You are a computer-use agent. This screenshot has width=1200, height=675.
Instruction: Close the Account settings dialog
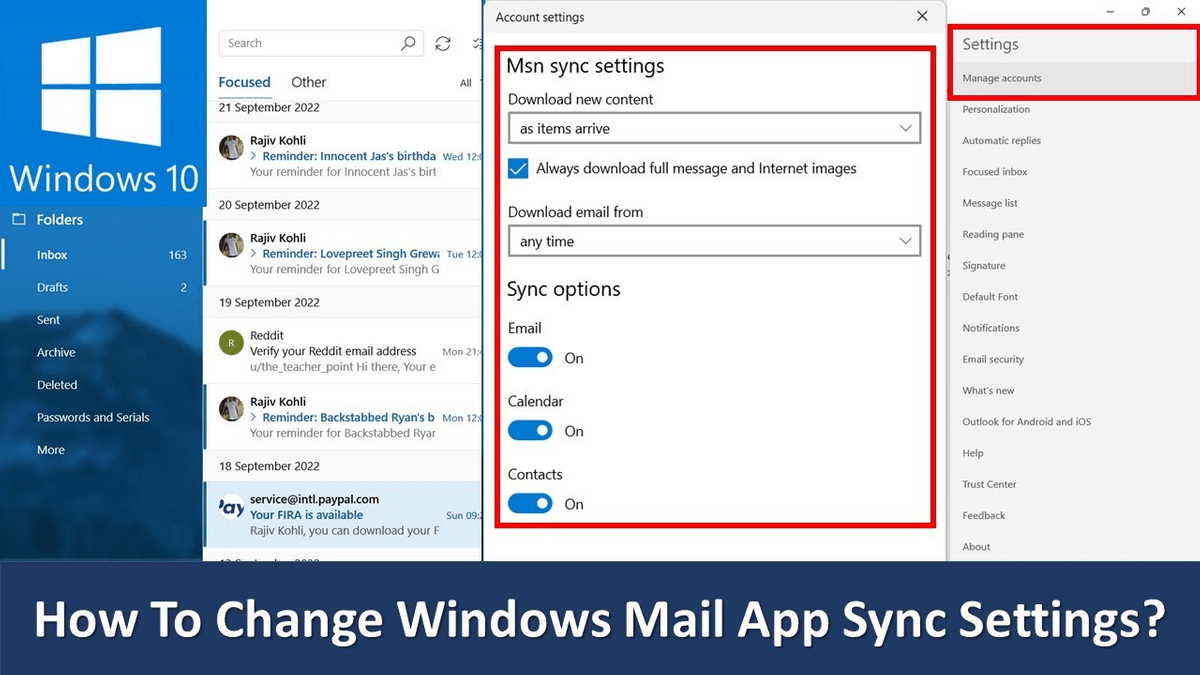click(x=922, y=16)
